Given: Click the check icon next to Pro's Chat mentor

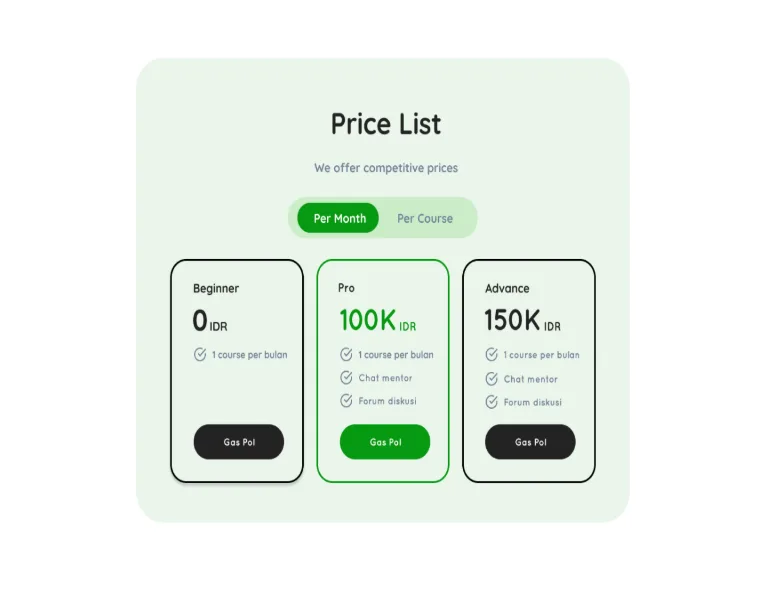Looking at the screenshot, I should click(346, 377).
